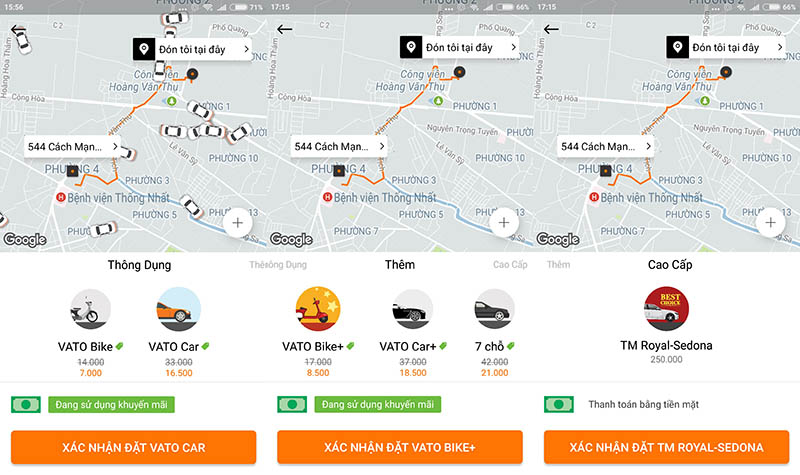Confirm booking with XÁC NHẬN ĐẶT VATO BIKE+
Viewport: 800px width, 475px height.
(400, 447)
